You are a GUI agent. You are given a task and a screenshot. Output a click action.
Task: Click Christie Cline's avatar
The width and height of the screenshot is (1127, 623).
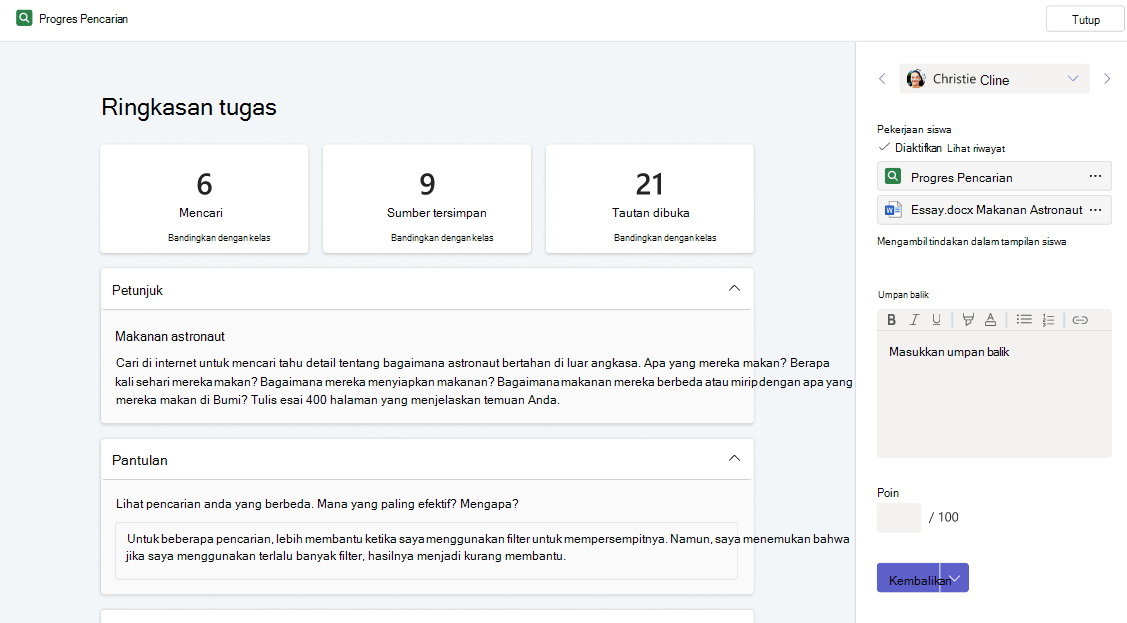(x=916, y=79)
